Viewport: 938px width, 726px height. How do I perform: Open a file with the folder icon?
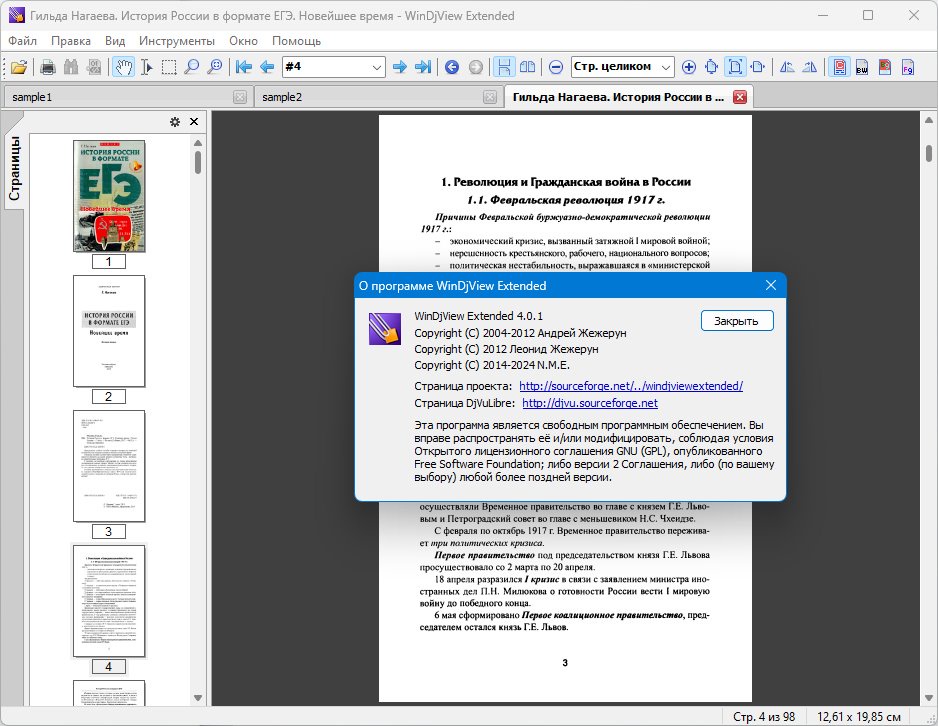(x=19, y=67)
